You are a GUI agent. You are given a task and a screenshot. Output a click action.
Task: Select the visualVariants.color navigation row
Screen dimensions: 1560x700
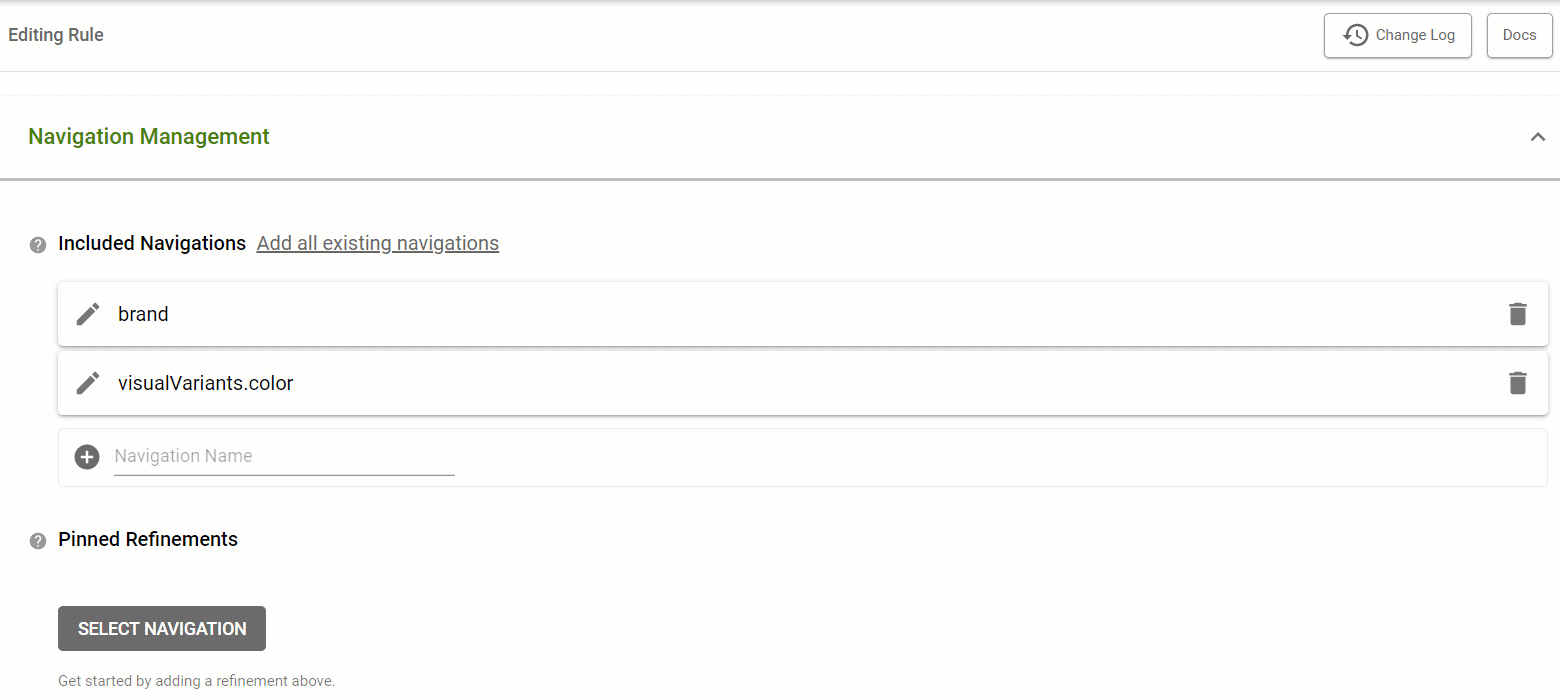(x=803, y=383)
